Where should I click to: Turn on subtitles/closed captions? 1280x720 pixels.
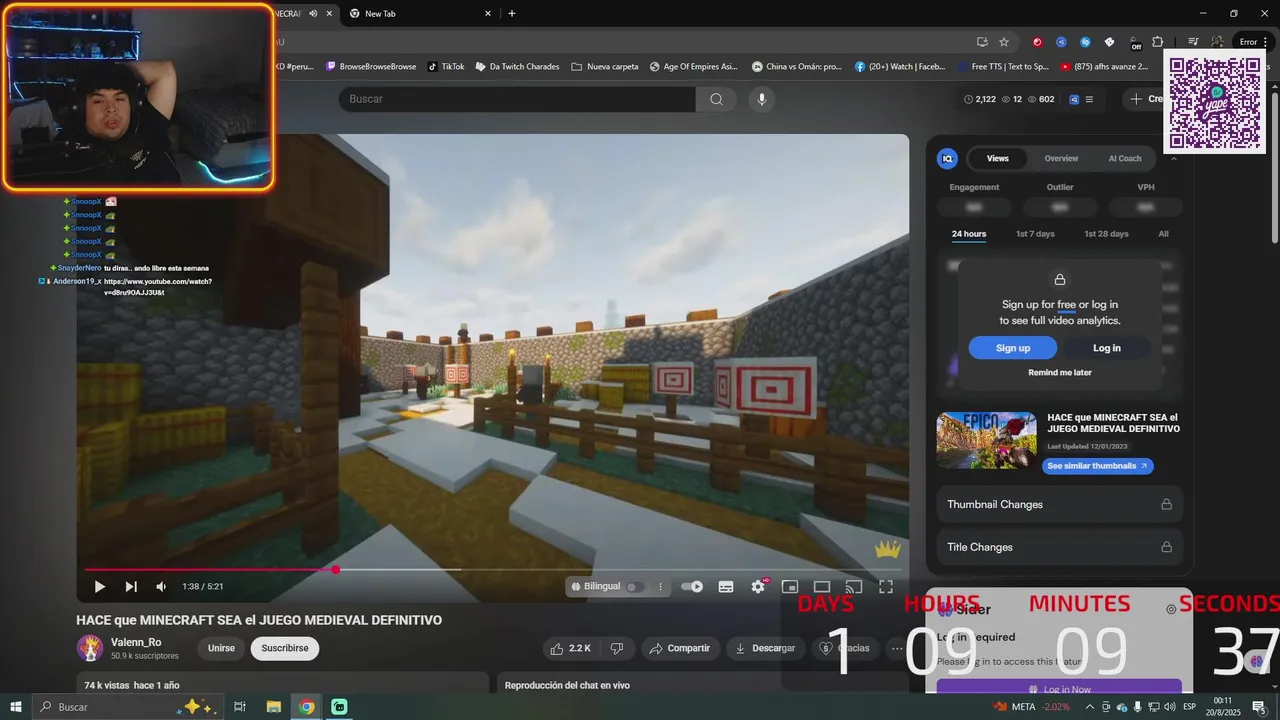point(726,587)
